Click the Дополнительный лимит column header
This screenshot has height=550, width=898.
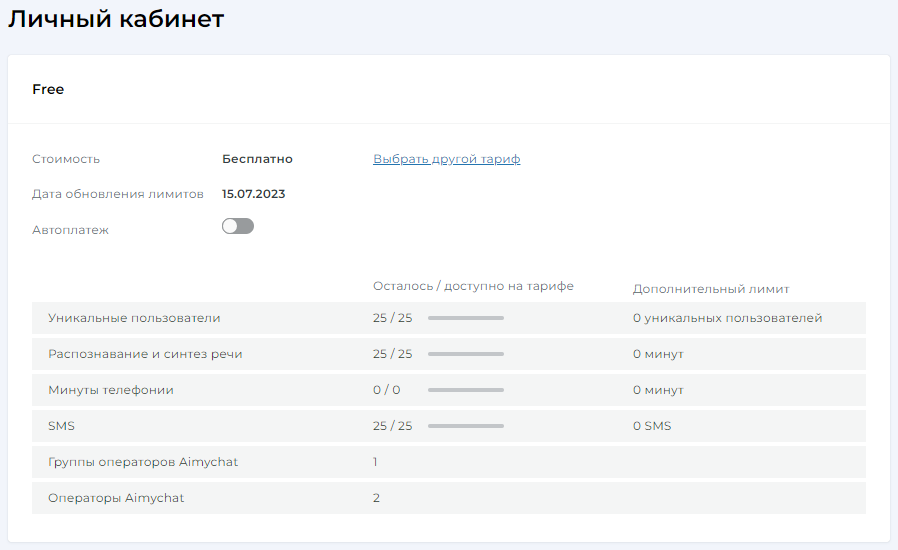[x=711, y=289]
